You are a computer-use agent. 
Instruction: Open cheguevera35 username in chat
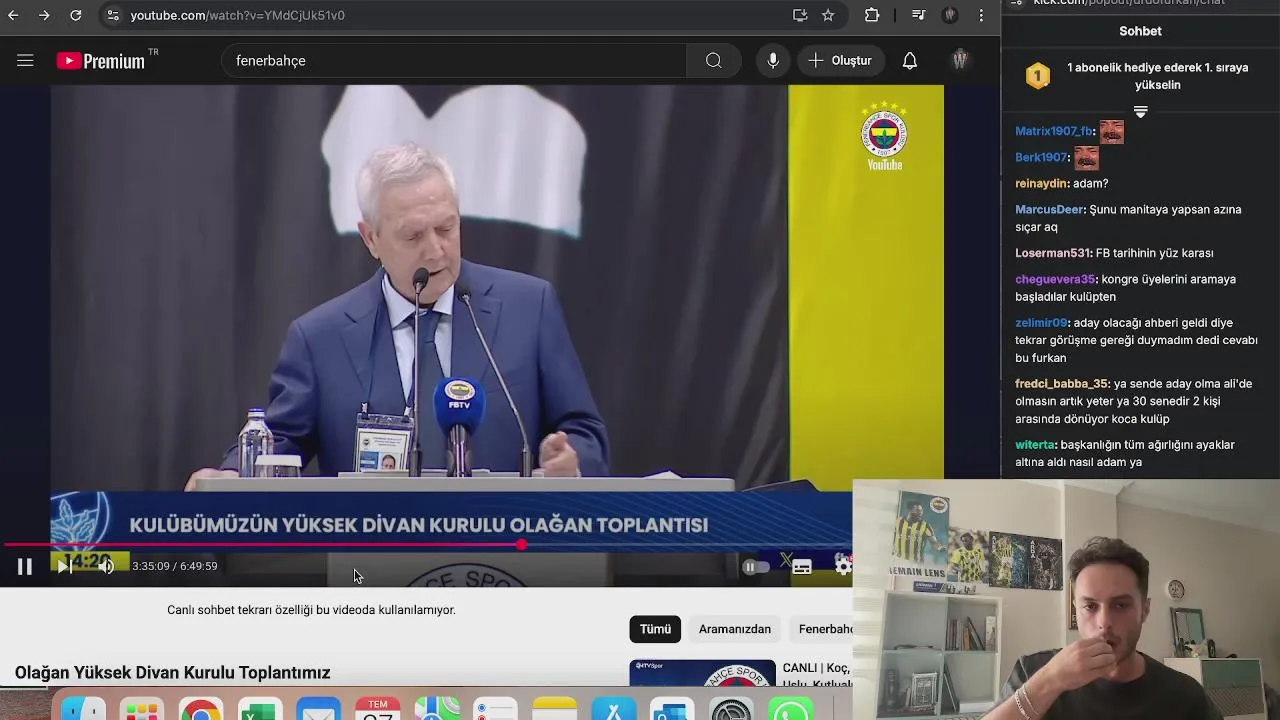tap(1055, 279)
